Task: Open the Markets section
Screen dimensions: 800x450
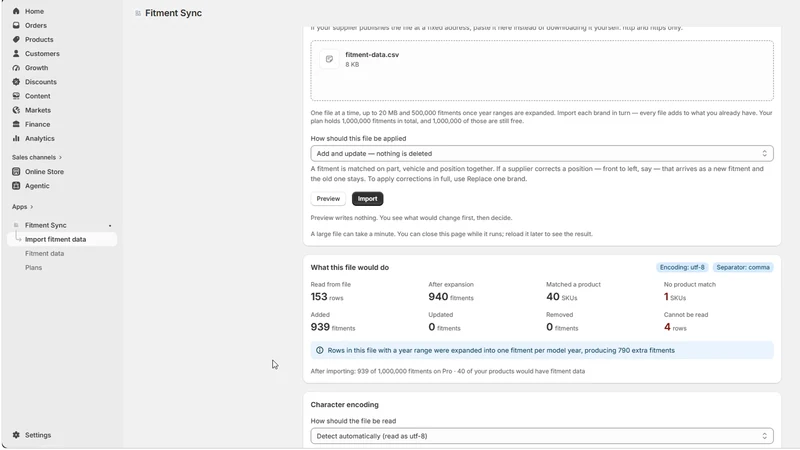Action: point(38,110)
